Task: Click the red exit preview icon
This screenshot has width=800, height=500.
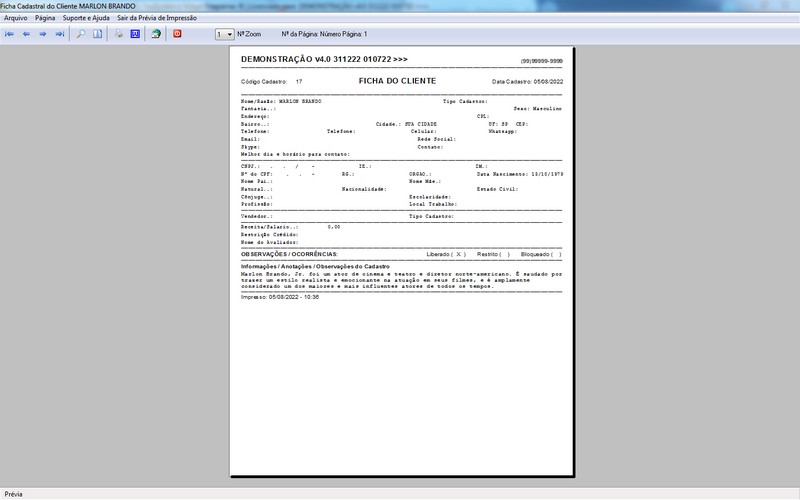Action: (x=177, y=34)
